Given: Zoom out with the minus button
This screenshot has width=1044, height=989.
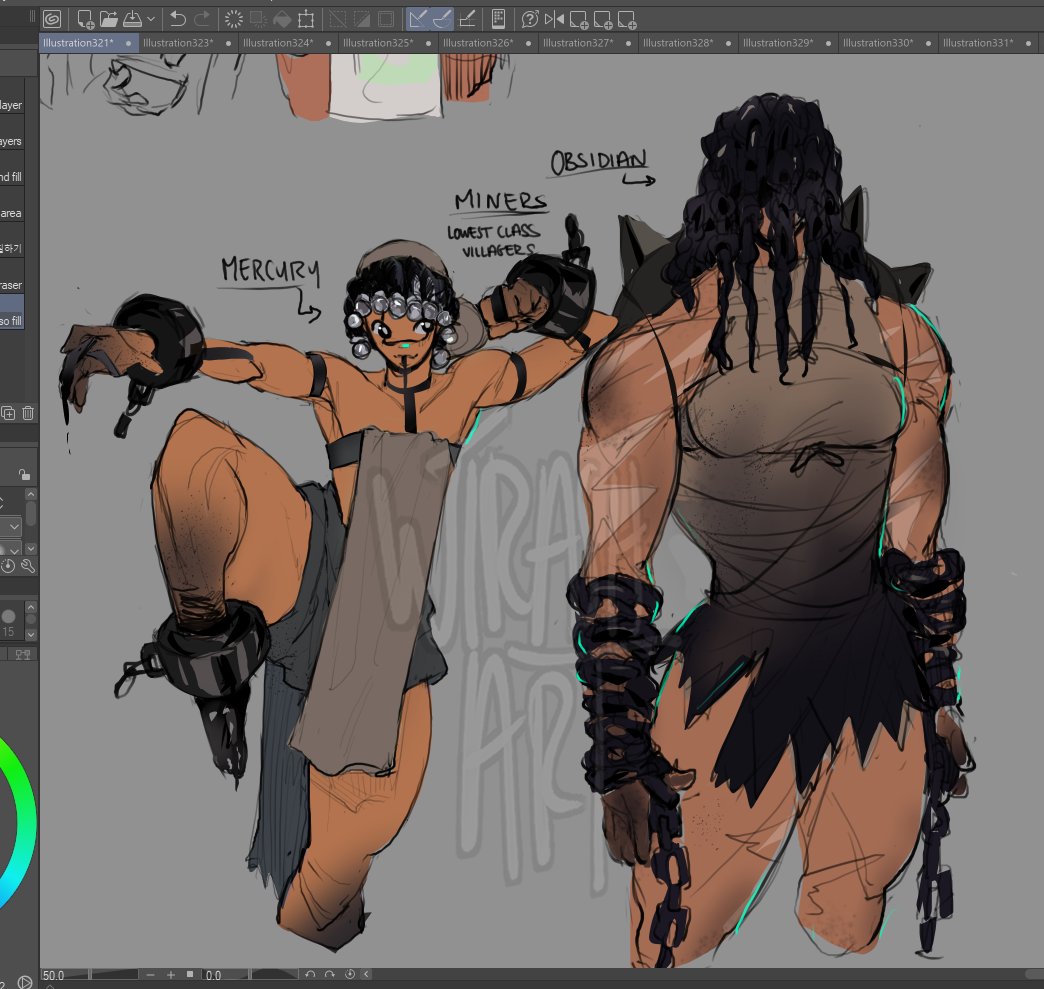Looking at the screenshot, I should tap(150, 974).
